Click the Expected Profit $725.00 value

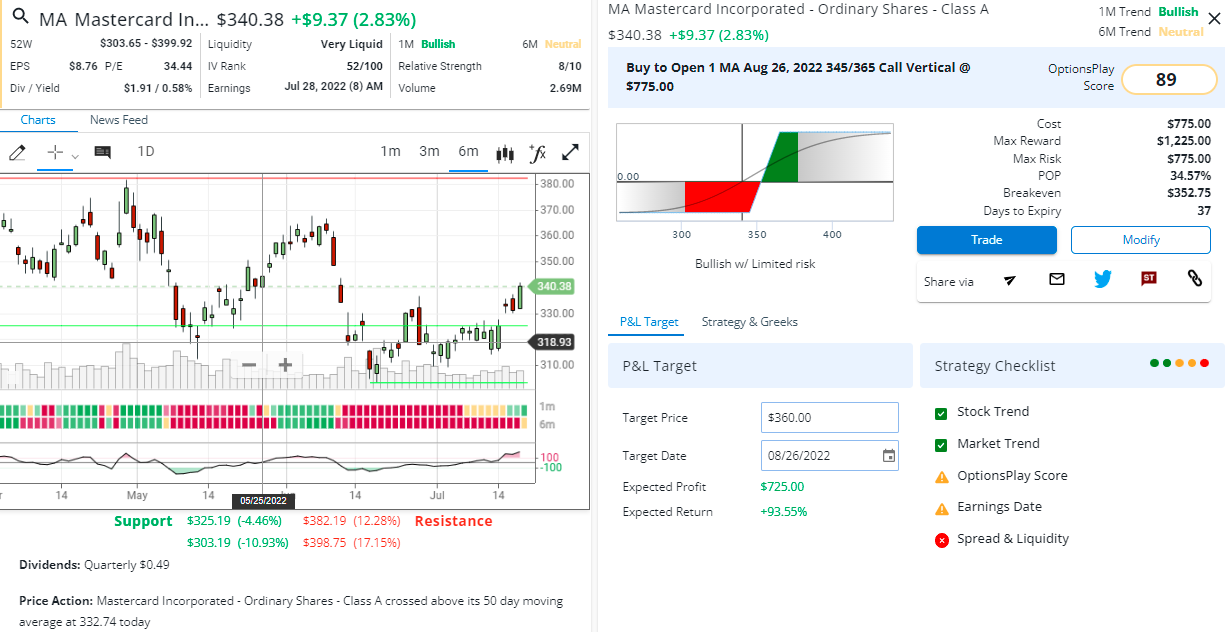click(782, 488)
